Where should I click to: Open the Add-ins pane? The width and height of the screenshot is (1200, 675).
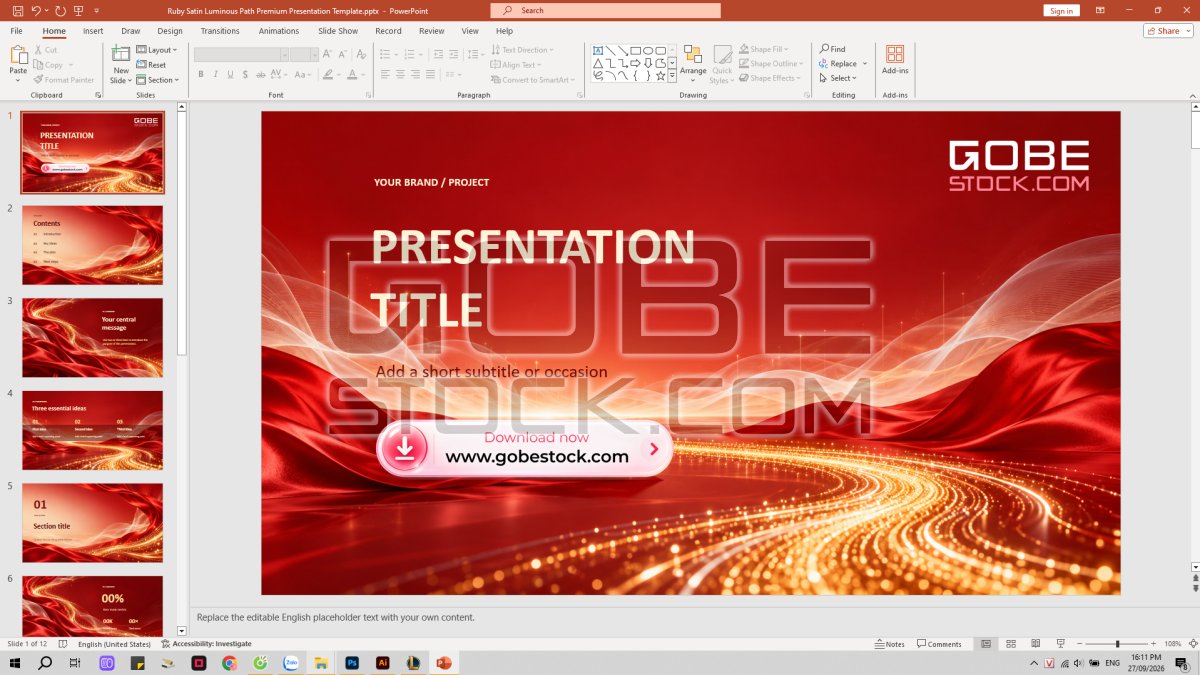point(895,60)
